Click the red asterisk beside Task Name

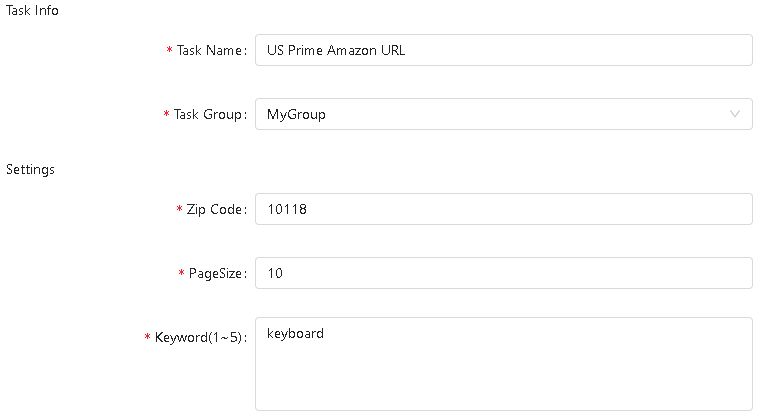click(x=169, y=51)
